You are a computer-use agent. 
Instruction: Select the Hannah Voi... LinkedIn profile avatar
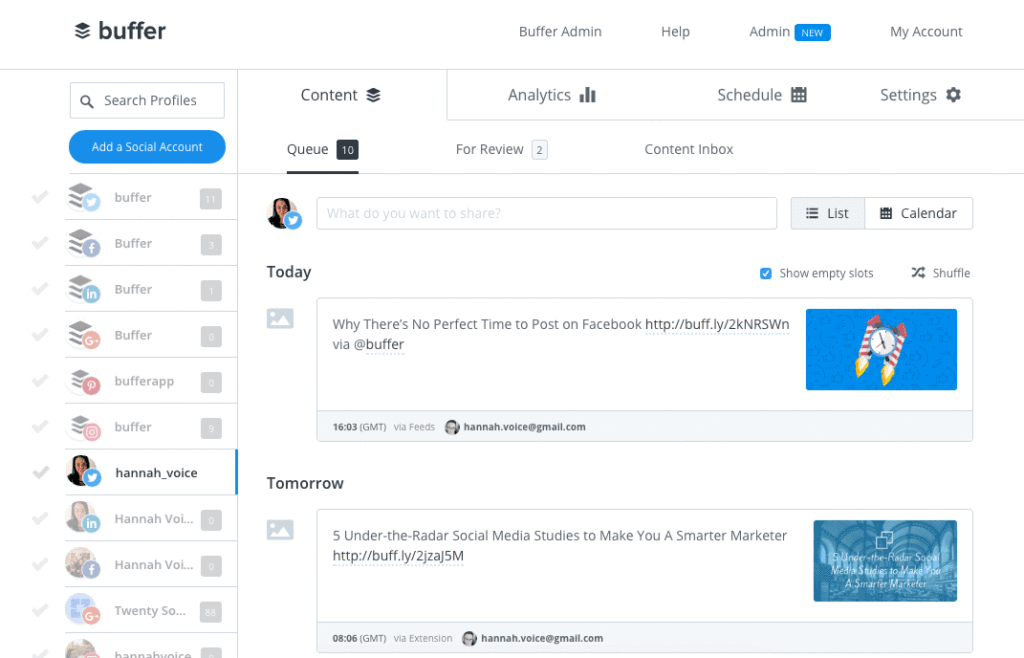[x=82, y=518]
